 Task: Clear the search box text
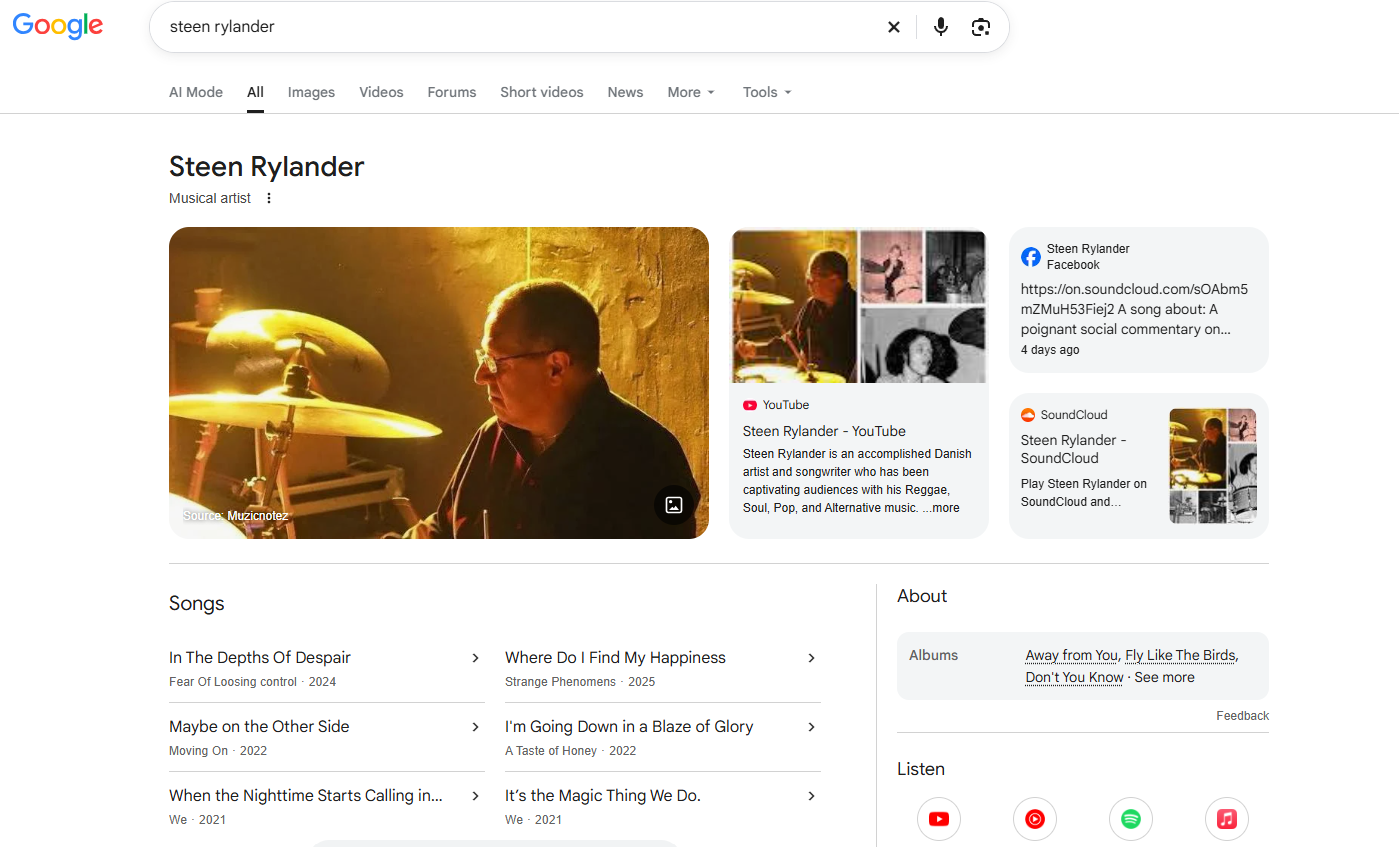click(x=894, y=27)
